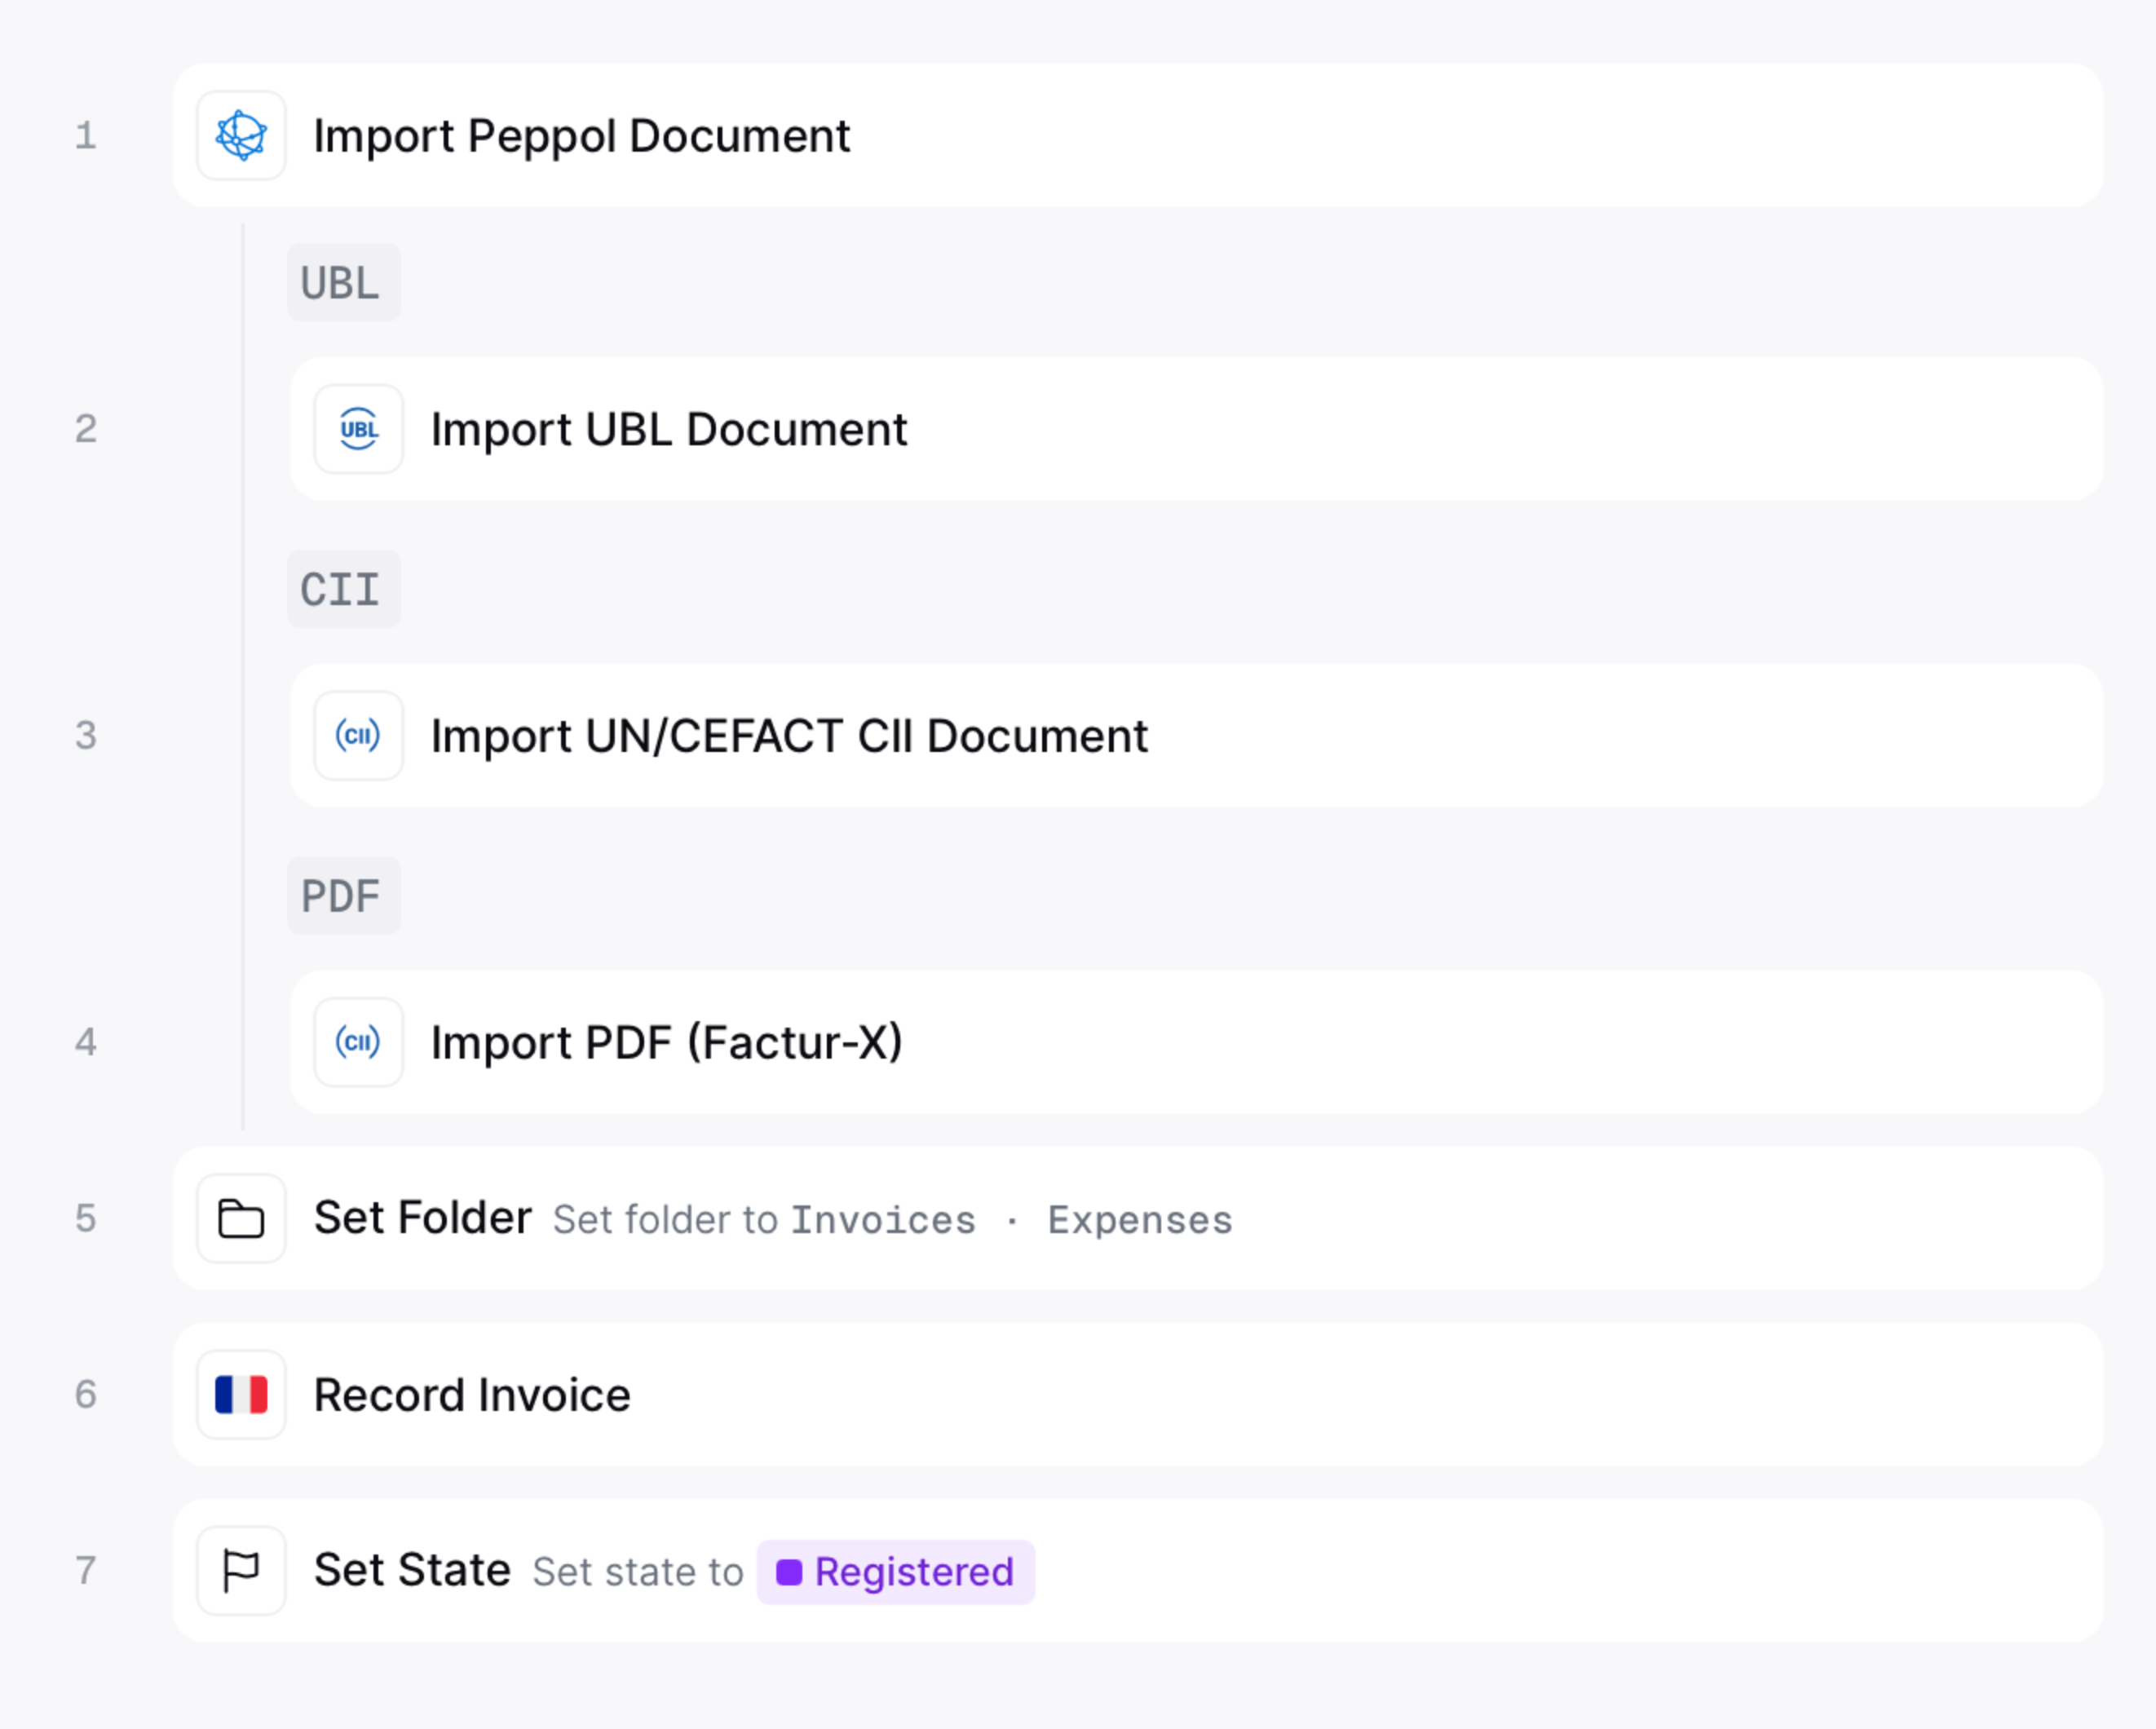The height and width of the screenshot is (1729, 2156).
Task: Click the Registered state badge
Action: pos(895,1572)
